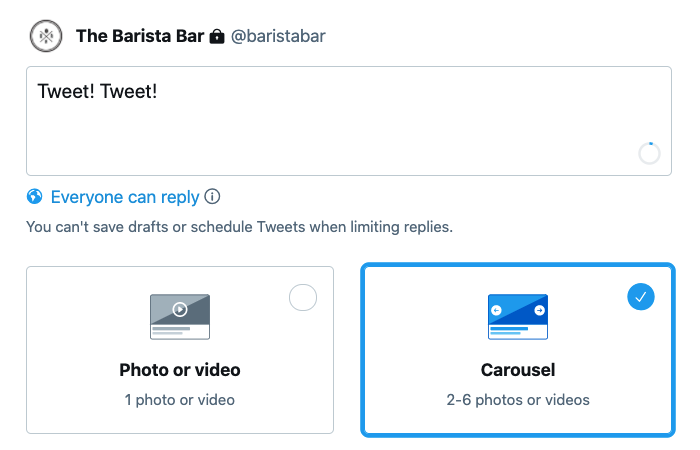The width and height of the screenshot is (700, 450).
Task: Choose the Carousel card title
Action: pyautogui.click(x=518, y=370)
